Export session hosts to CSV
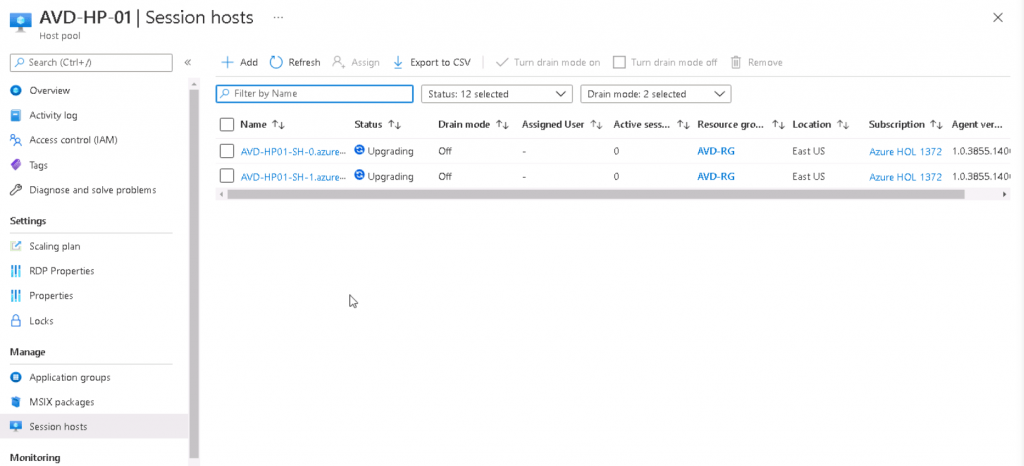 coord(432,63)
